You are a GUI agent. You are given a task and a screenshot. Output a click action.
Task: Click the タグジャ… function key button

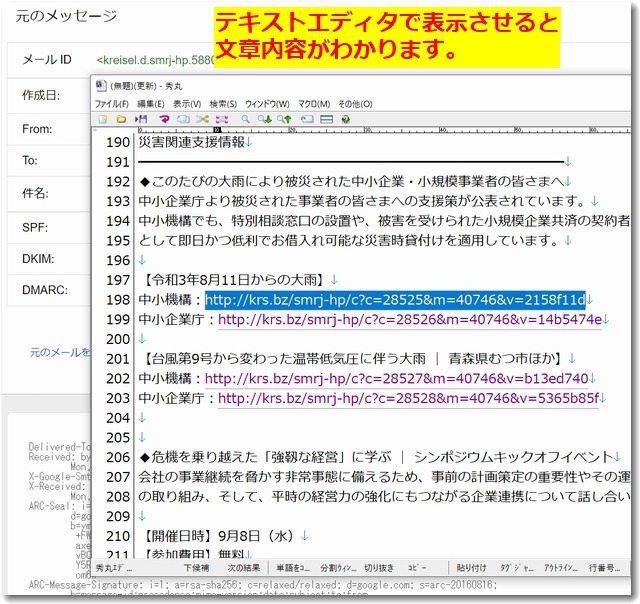click(517, 568)
